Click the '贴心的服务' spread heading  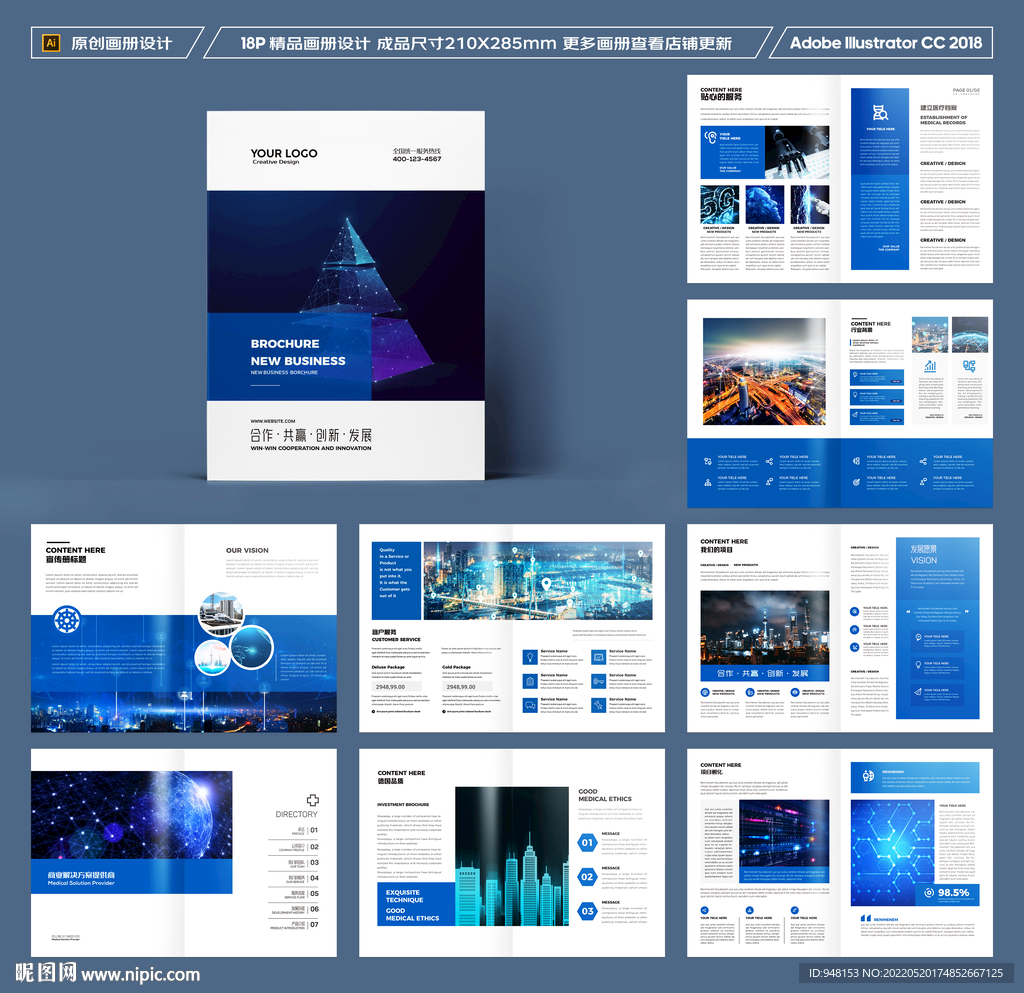pyautogui.click(x=721, y=97)
